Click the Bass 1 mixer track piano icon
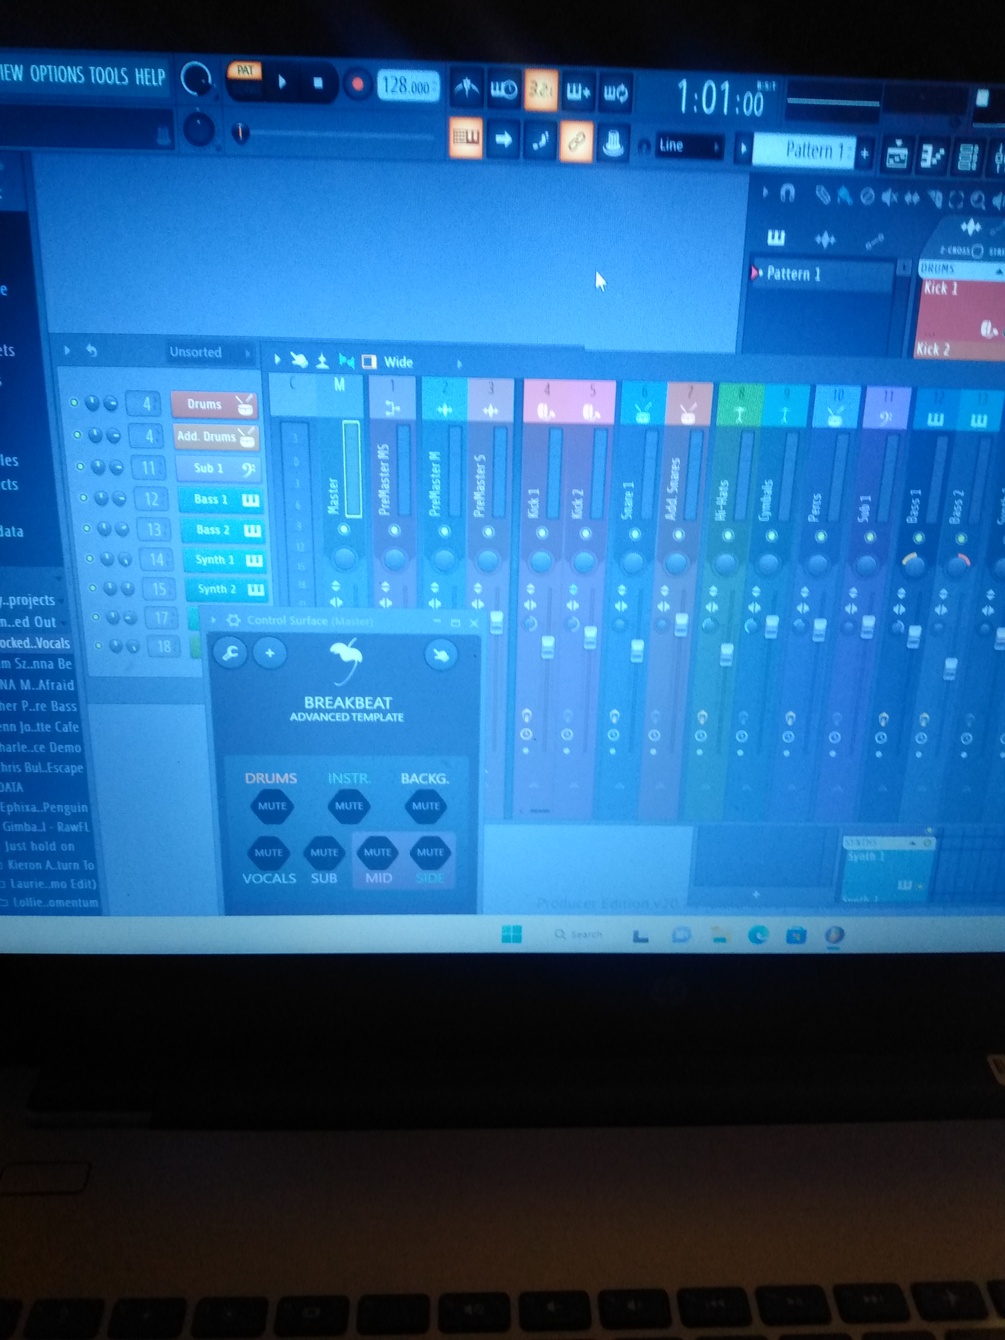The width and height of the screenshot is (1005, 1340). click(x=933, y=420)
